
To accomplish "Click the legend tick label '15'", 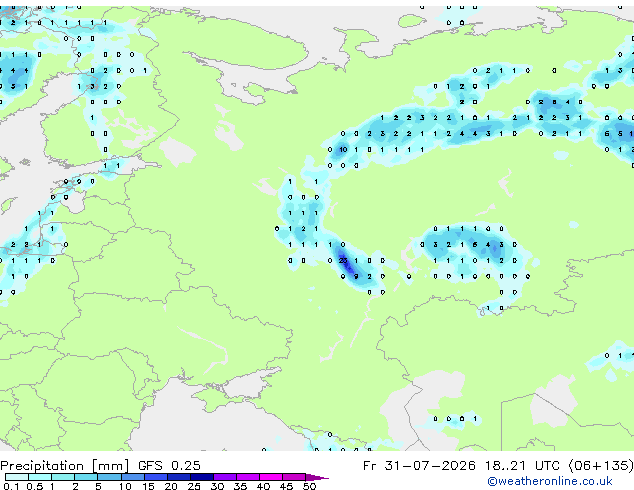I will click(148, 486).
